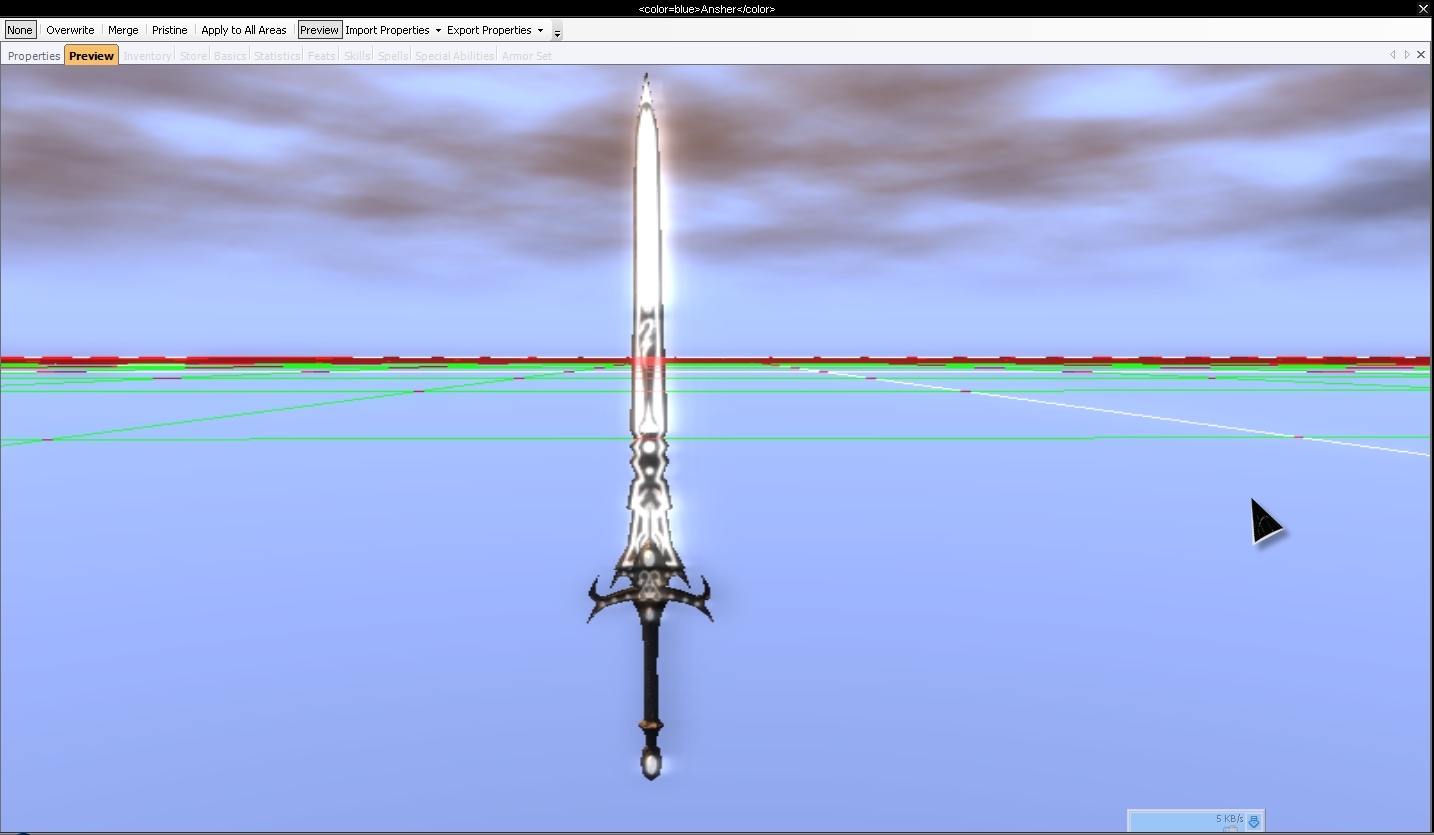Click the 5 KB/s network speed indicator
Screen dimensions: 1434x835
[1229, 819]
